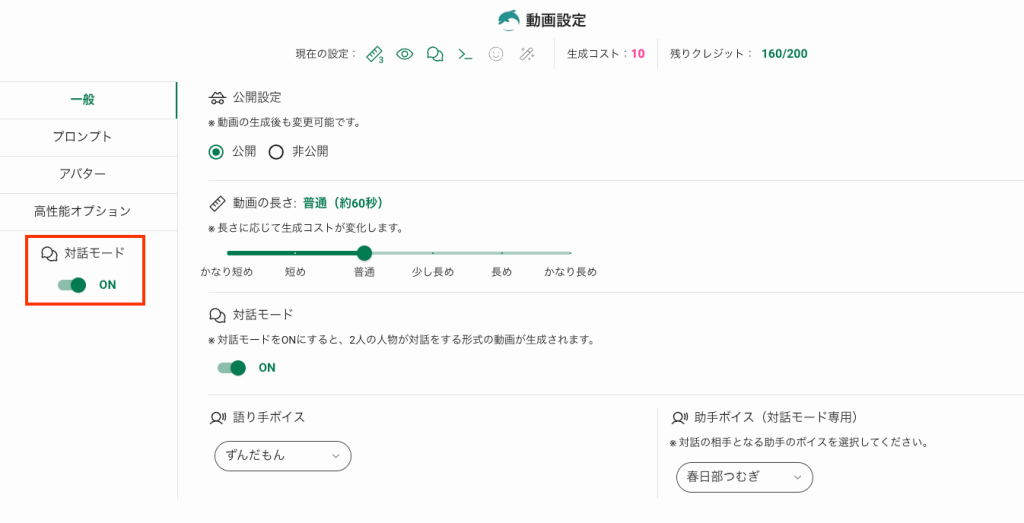Set video length slider to 少し長め
The image size is (1024, 523).
click(x=433, y=253)
